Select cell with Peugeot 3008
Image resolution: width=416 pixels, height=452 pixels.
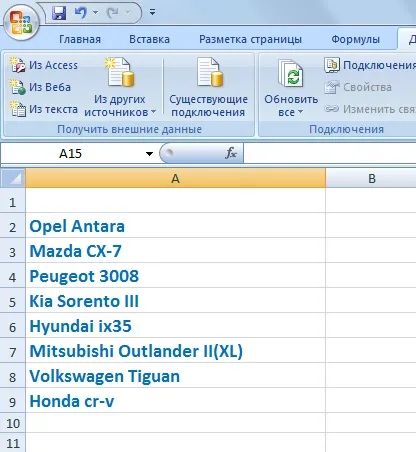click(x=175, y=276)
